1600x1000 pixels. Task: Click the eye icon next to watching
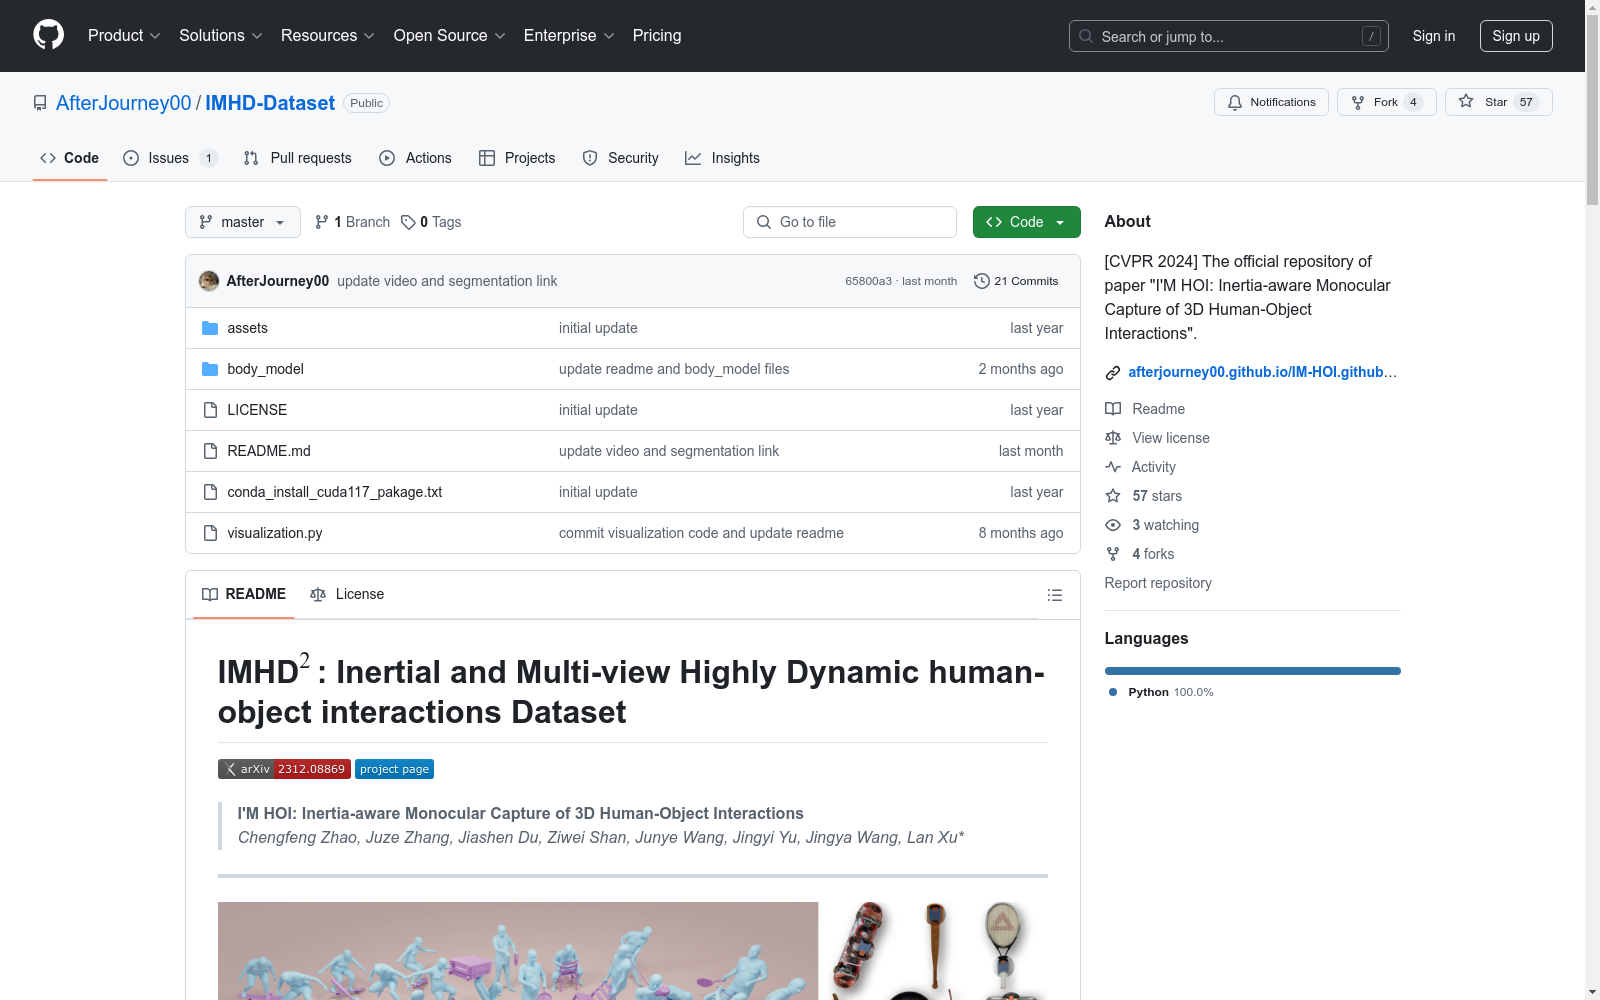coord(1113,525)
